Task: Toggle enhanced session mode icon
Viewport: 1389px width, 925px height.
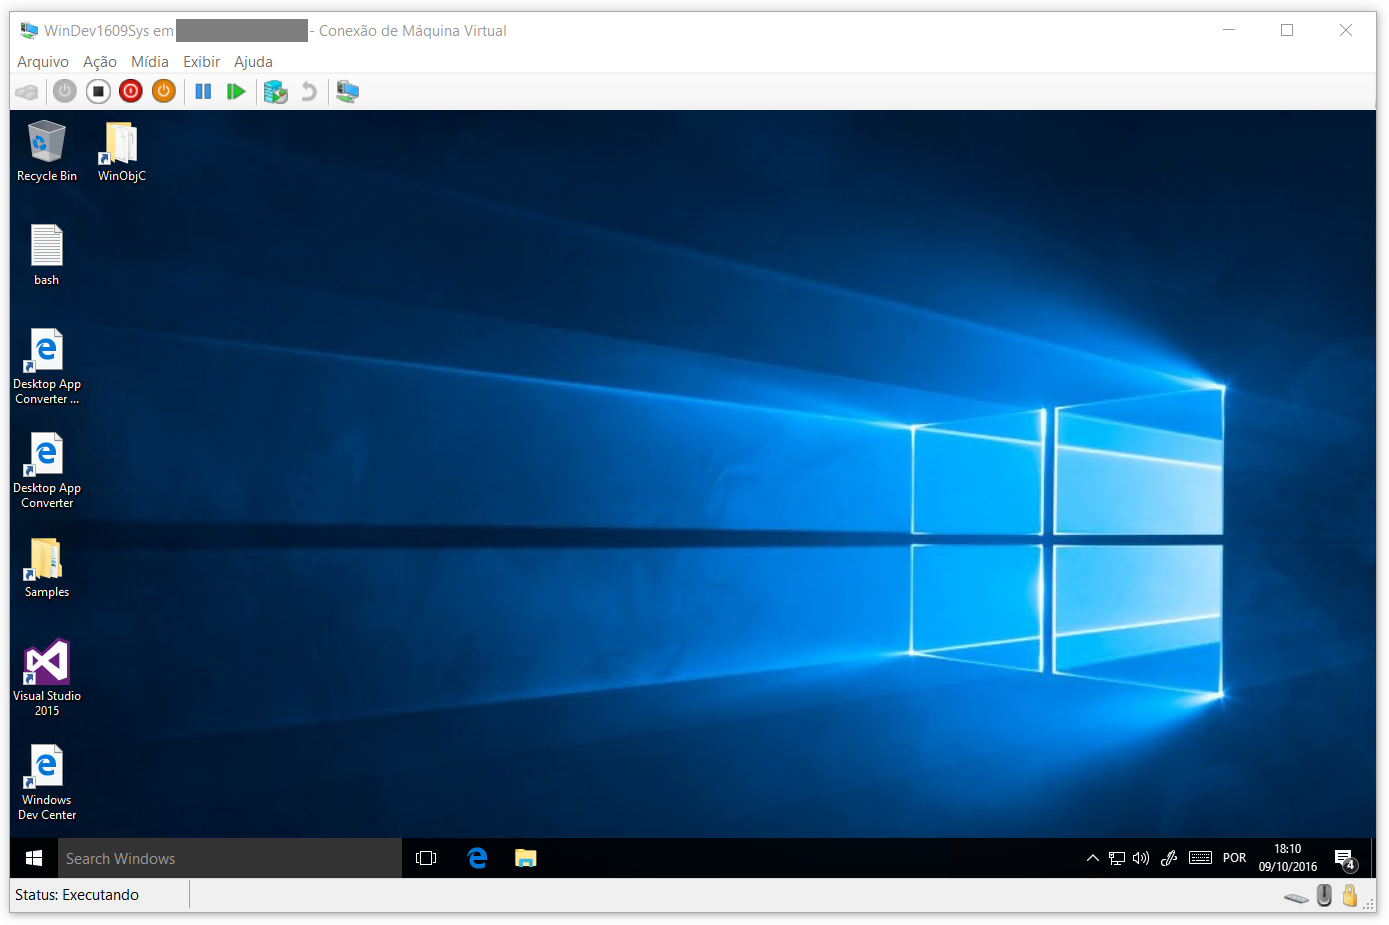Action: click(x=347, y=92)
